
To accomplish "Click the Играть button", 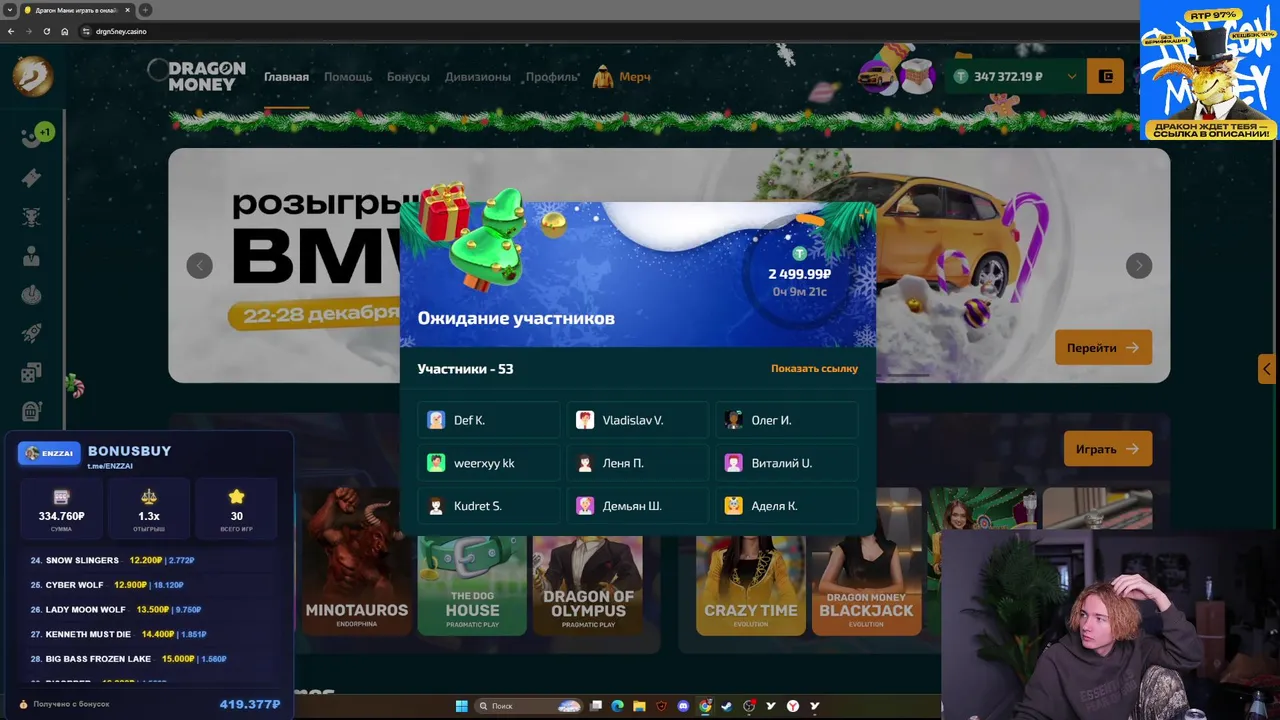I will [1107, 449].
